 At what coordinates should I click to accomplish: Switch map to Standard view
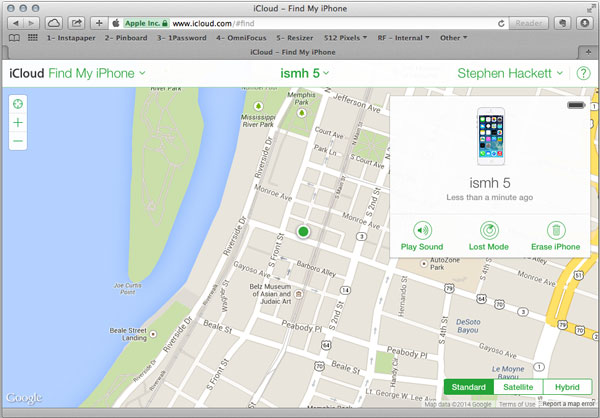click(469, 387)
